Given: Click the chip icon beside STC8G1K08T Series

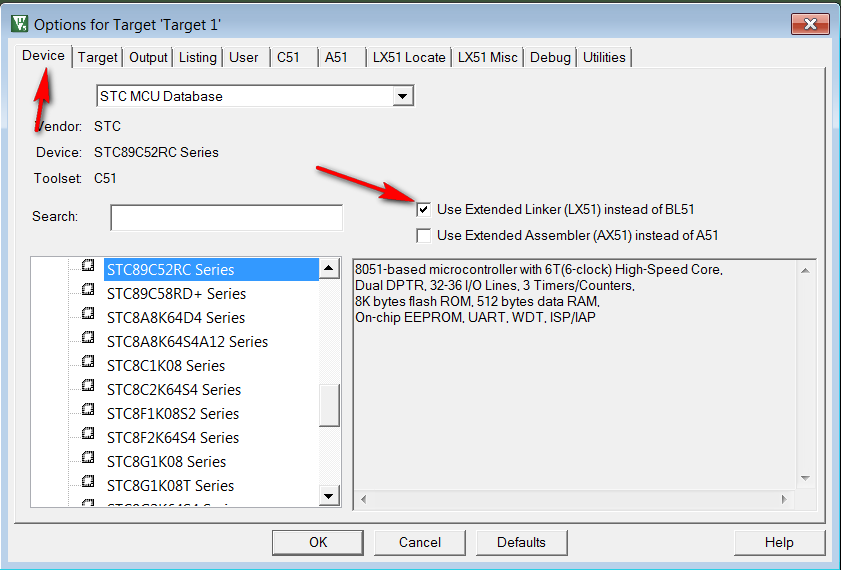Looking at the screenshot, I should tap(88, 482).
